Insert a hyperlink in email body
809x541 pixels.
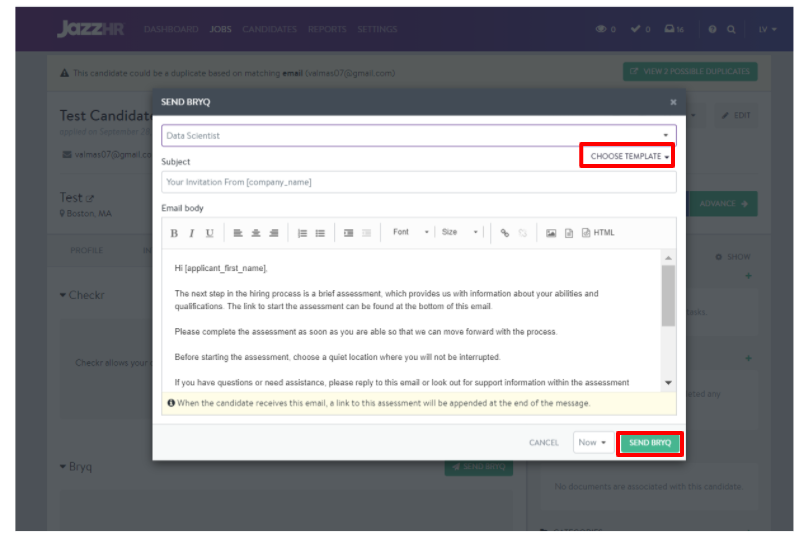[x=504, y=233]
